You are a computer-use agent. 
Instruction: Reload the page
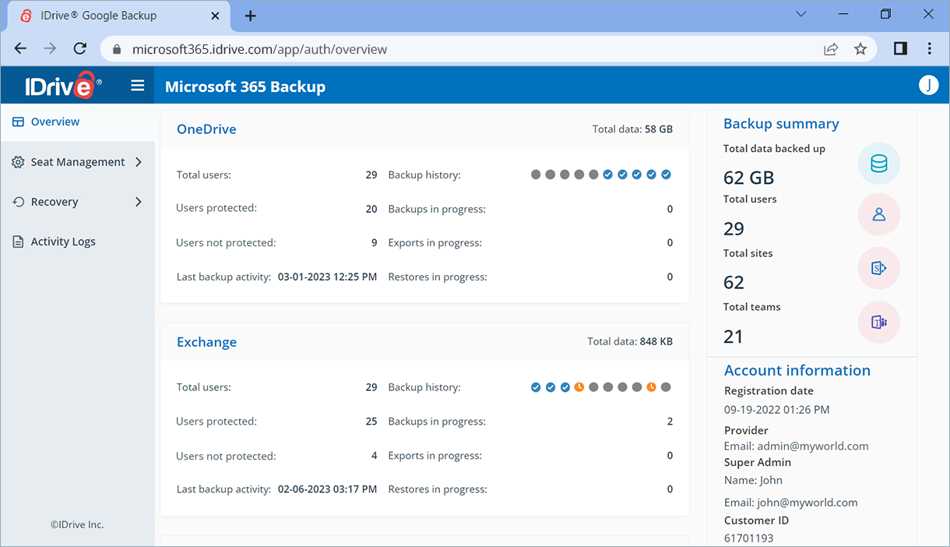(80, 48)
